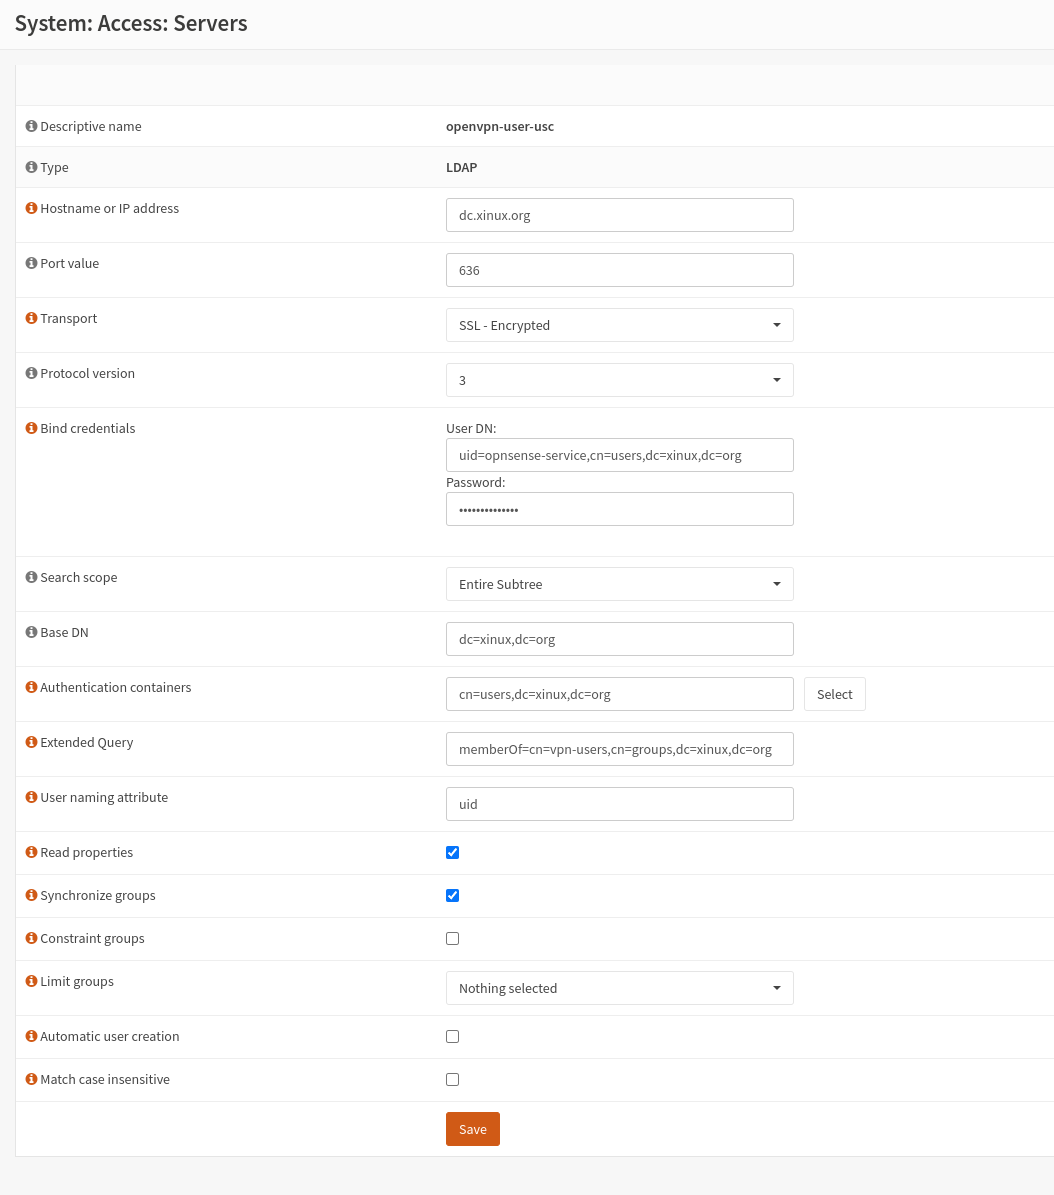Click the info icon beside Match case insensitive
1054x1195 pixels.
point(31,1080)
